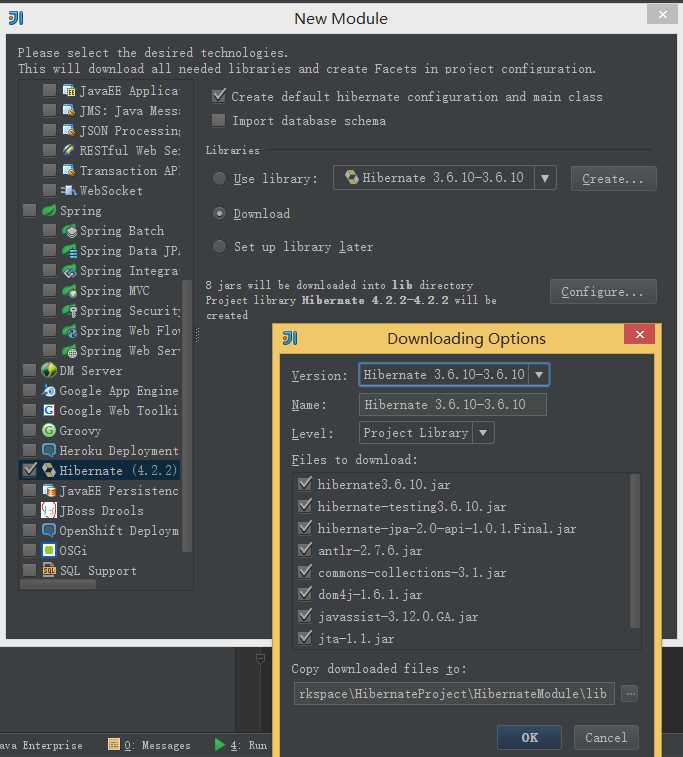This screenshot has height=757, width=683.
Task: Select Set up library later radio button
Action: (220, 246)
